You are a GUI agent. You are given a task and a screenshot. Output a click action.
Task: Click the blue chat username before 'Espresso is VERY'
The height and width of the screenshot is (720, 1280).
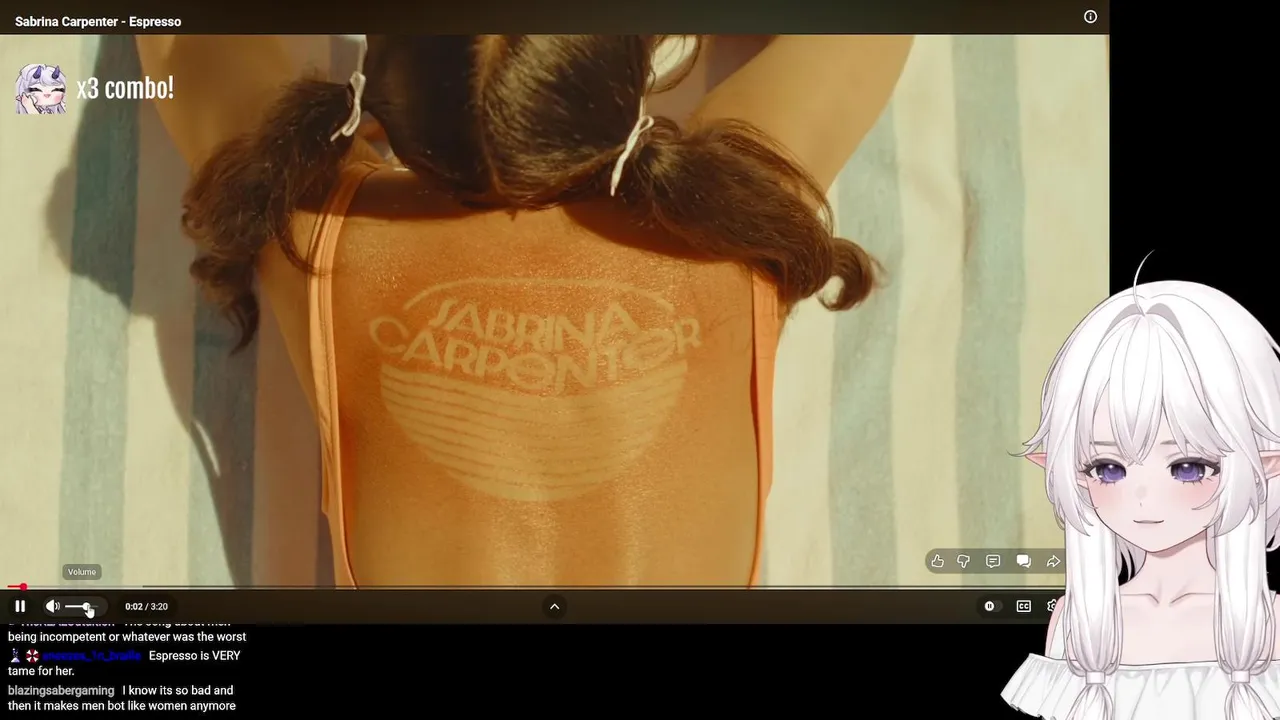tap(91, 656)
